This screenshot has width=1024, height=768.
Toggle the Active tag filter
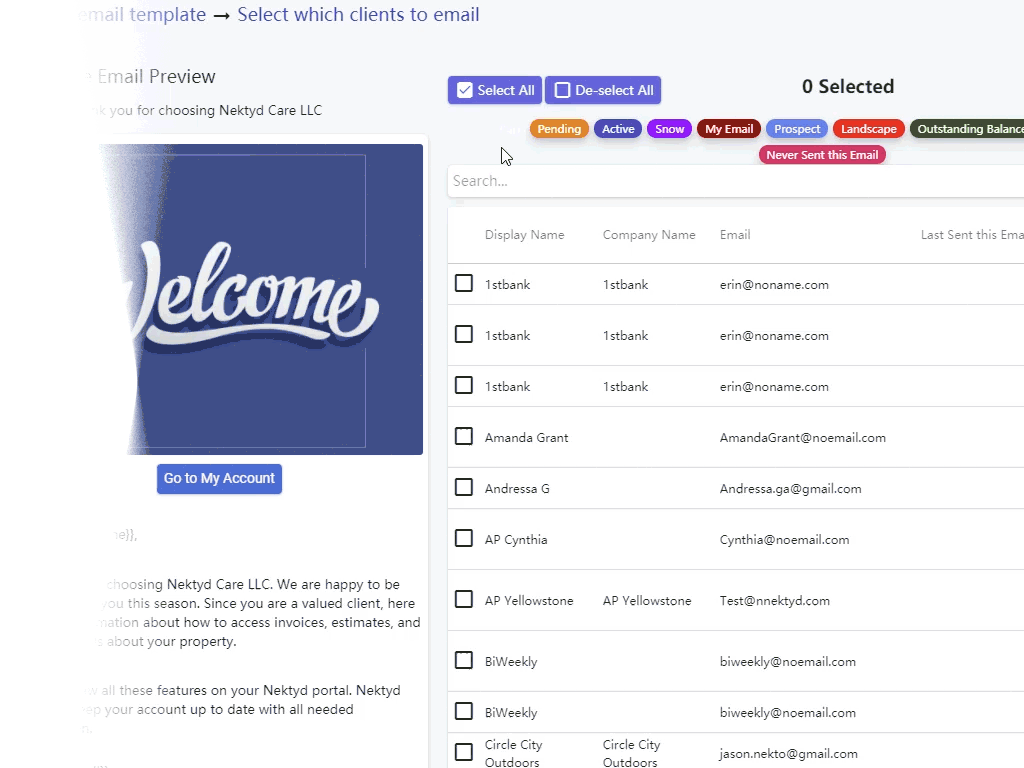(x=618, y=128)
